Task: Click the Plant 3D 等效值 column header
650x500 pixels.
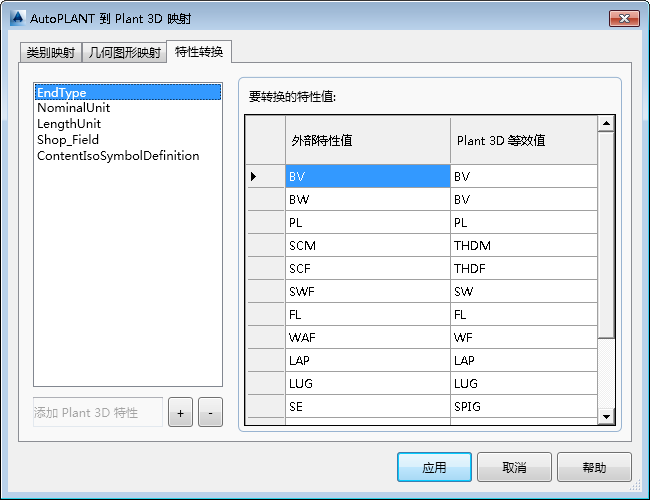Action: click(x=524, y=140)
